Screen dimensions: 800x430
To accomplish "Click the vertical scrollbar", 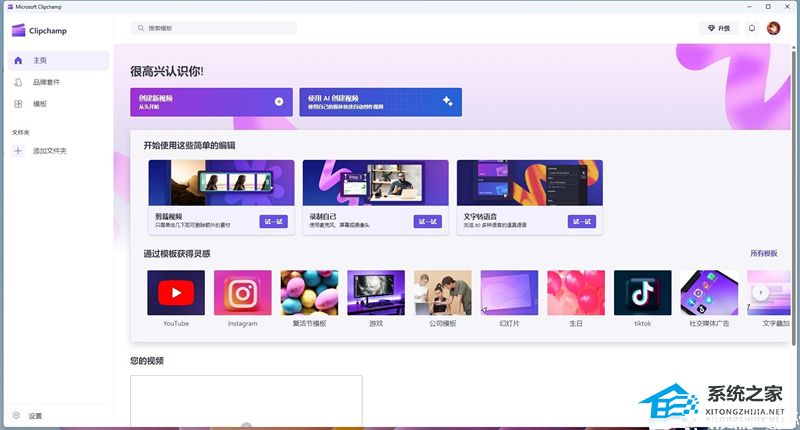I will click(794, 196).
